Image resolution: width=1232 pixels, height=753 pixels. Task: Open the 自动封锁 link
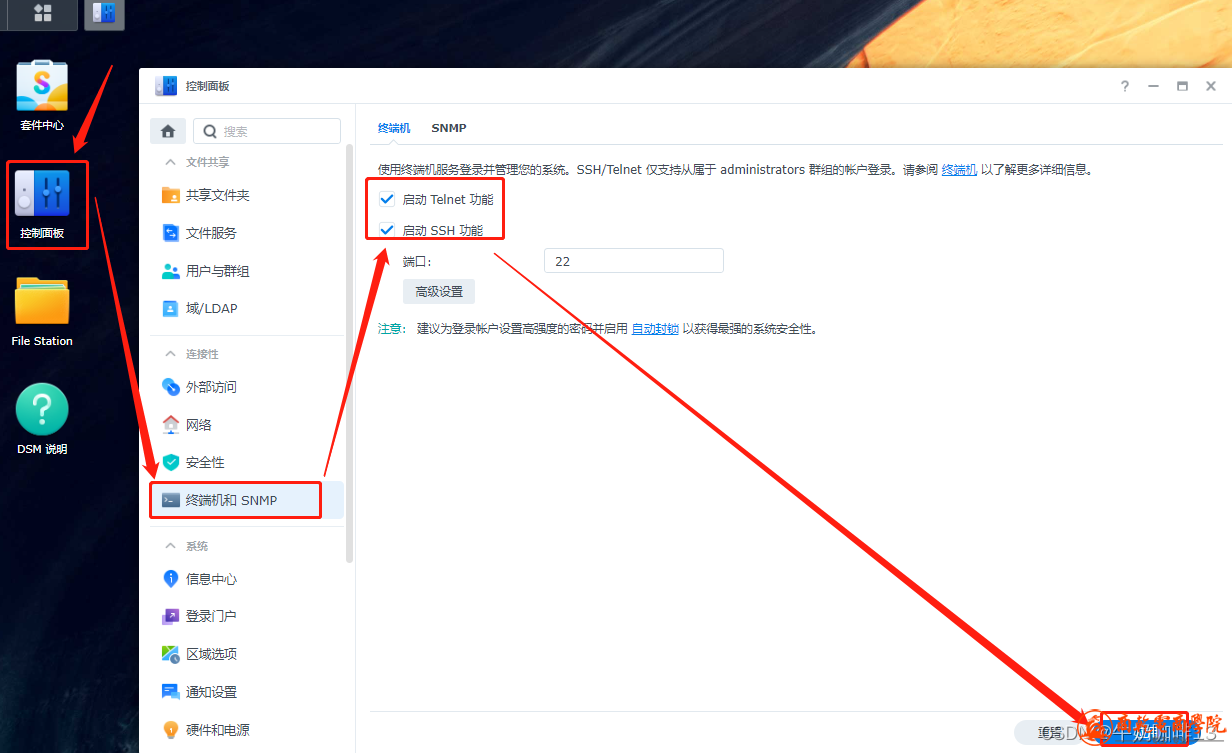point(655,328)
